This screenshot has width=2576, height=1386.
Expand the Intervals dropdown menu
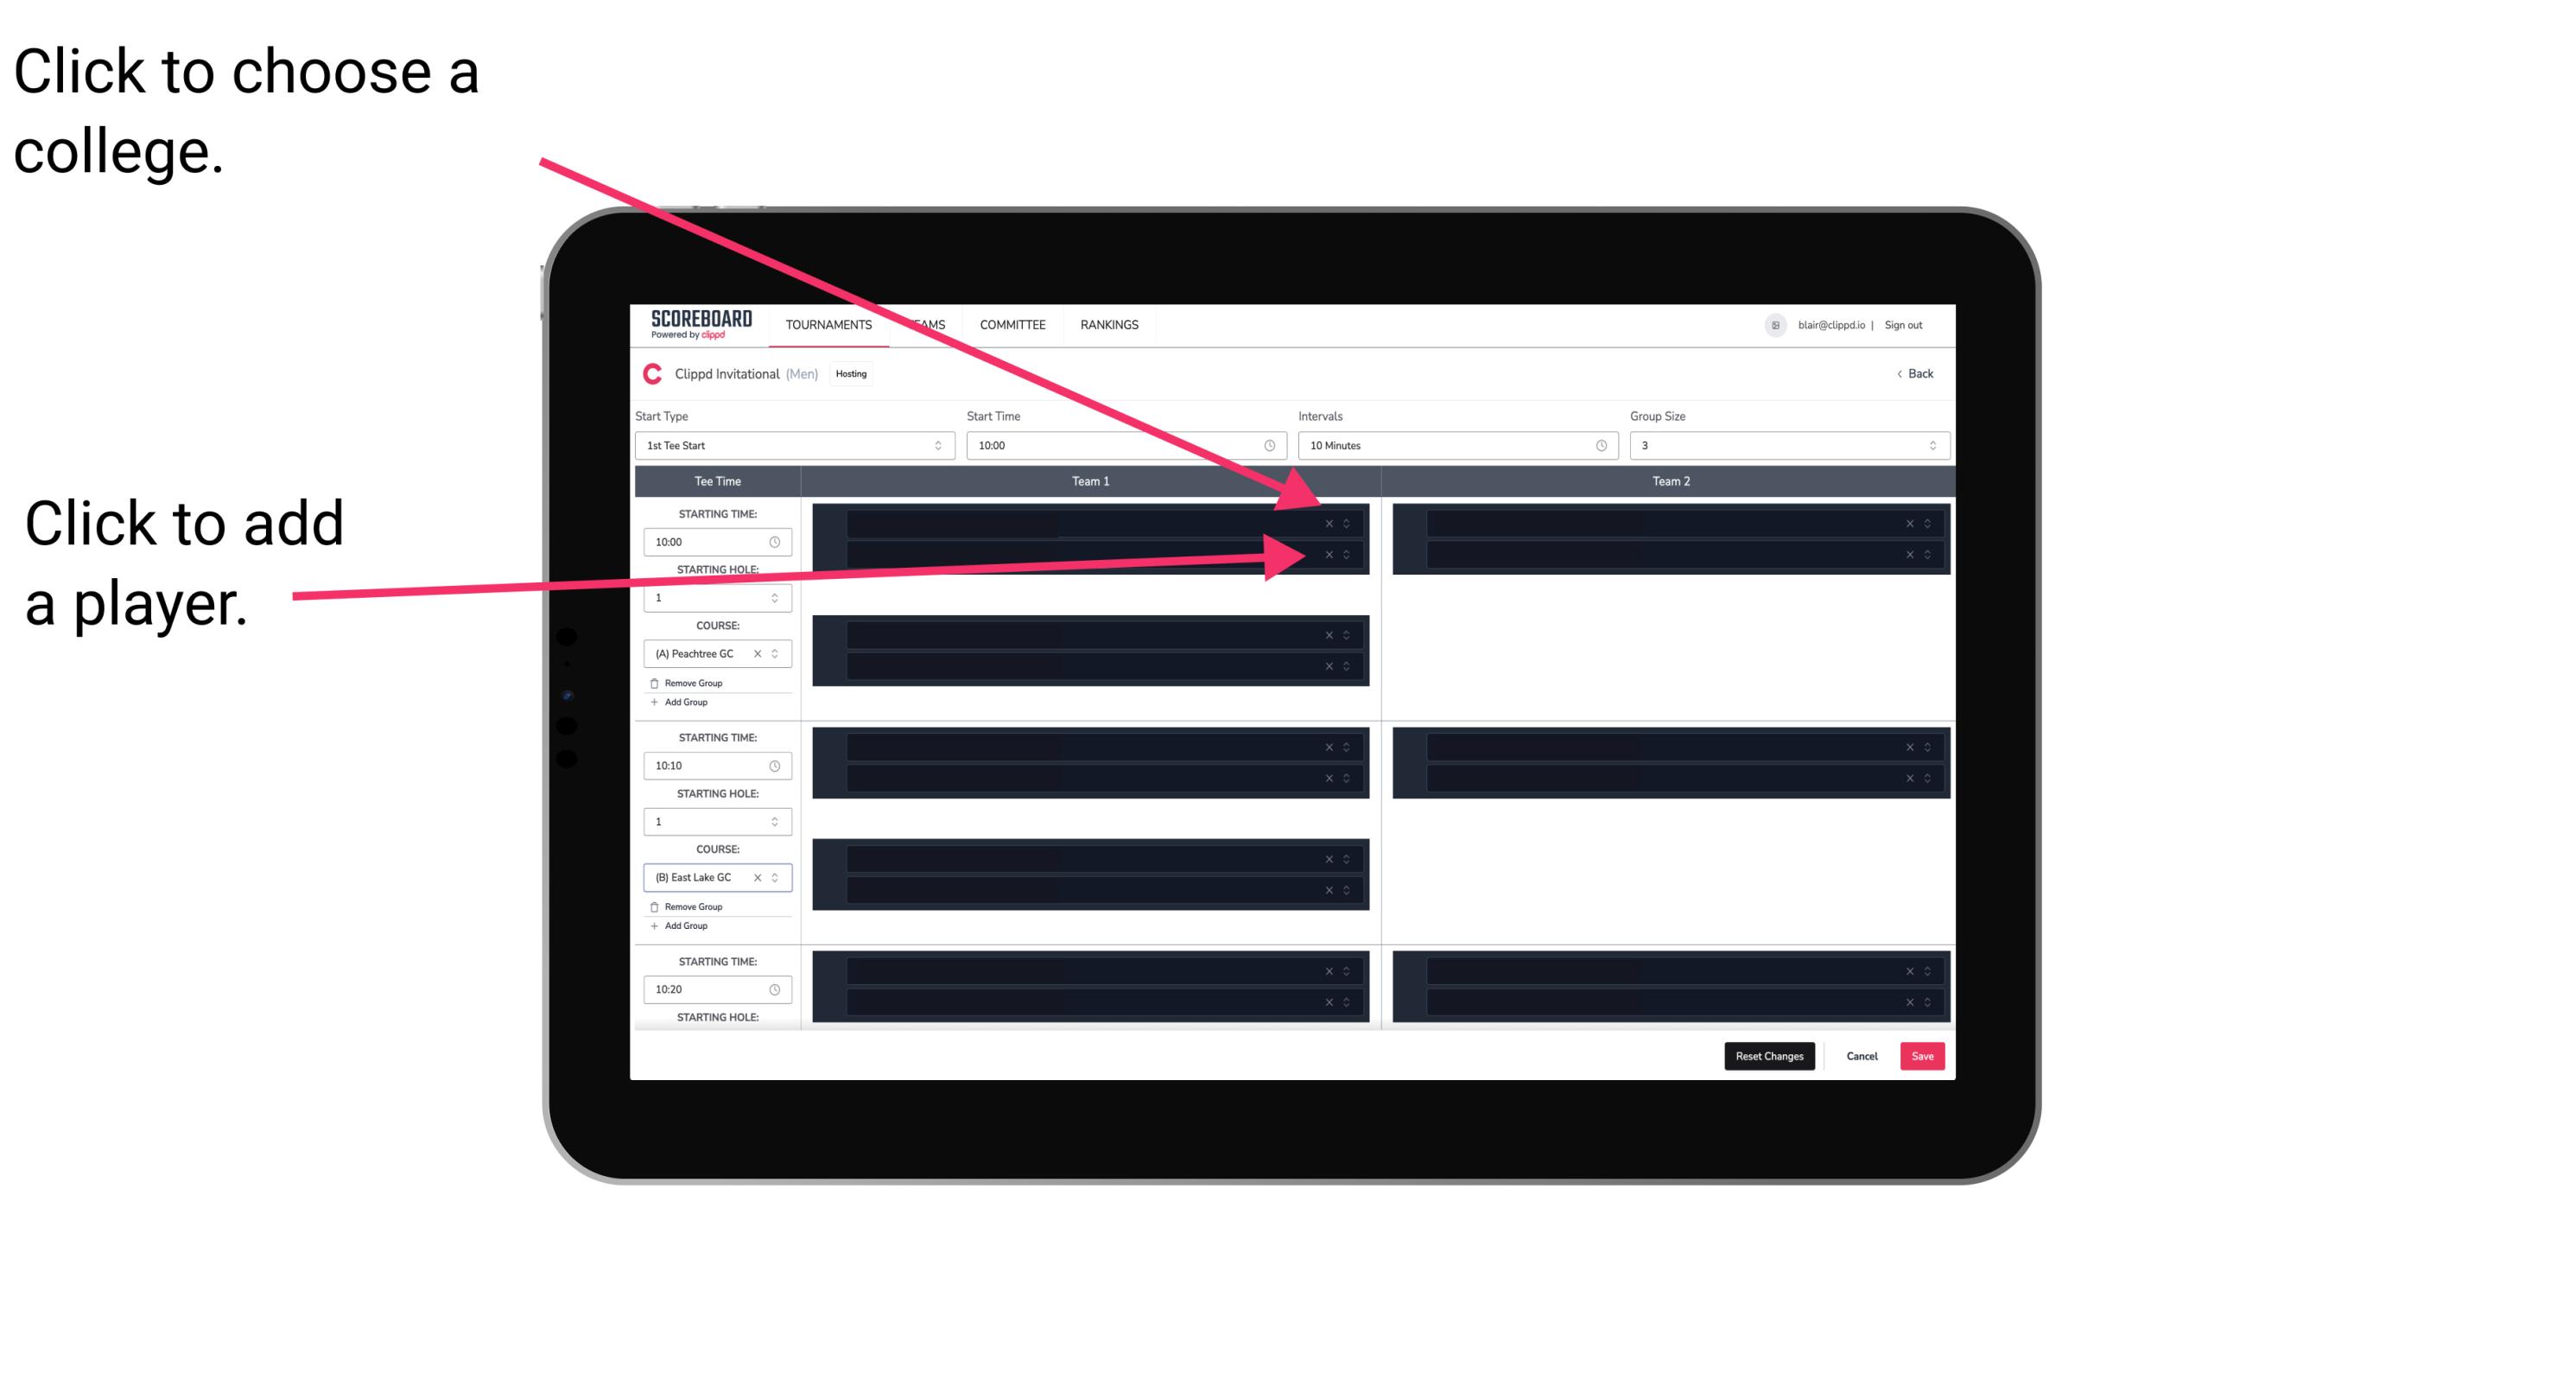1450,446
